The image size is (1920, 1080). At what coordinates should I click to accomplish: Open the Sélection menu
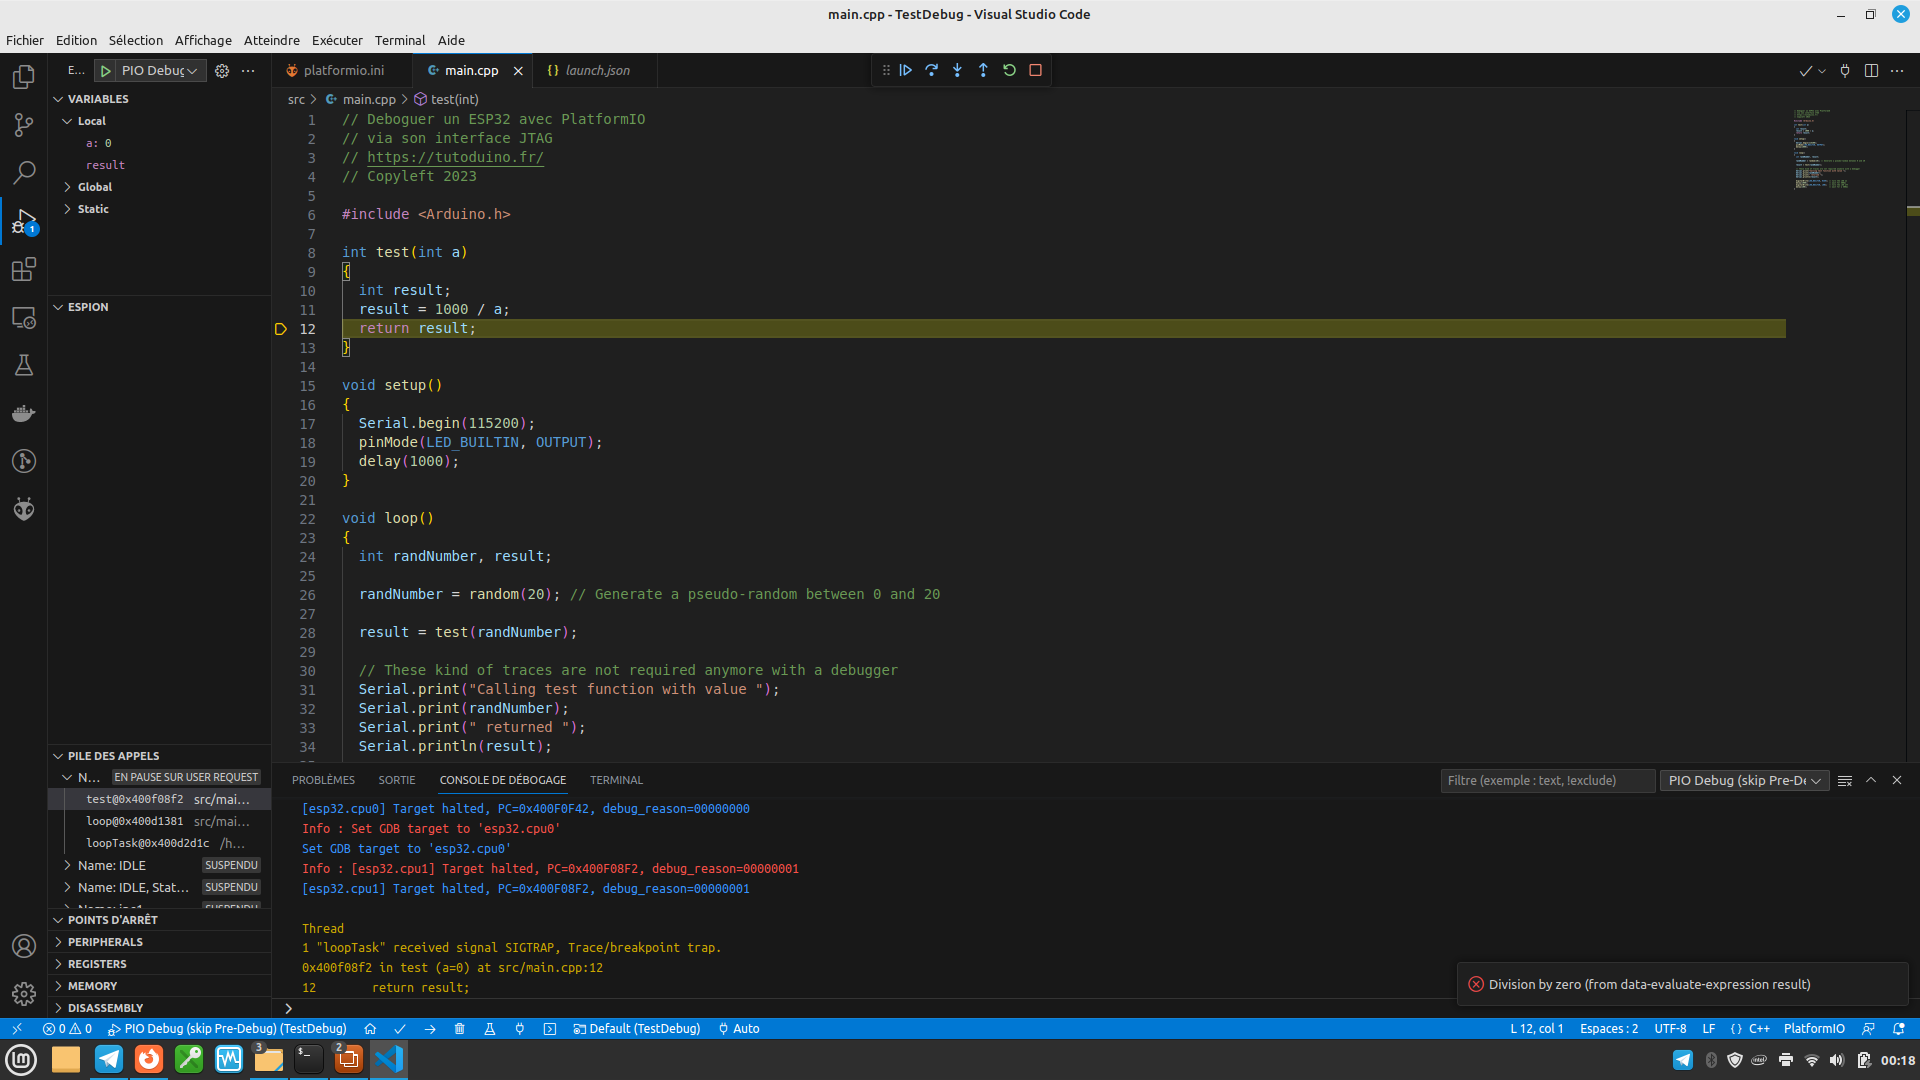tap(136, 40)
